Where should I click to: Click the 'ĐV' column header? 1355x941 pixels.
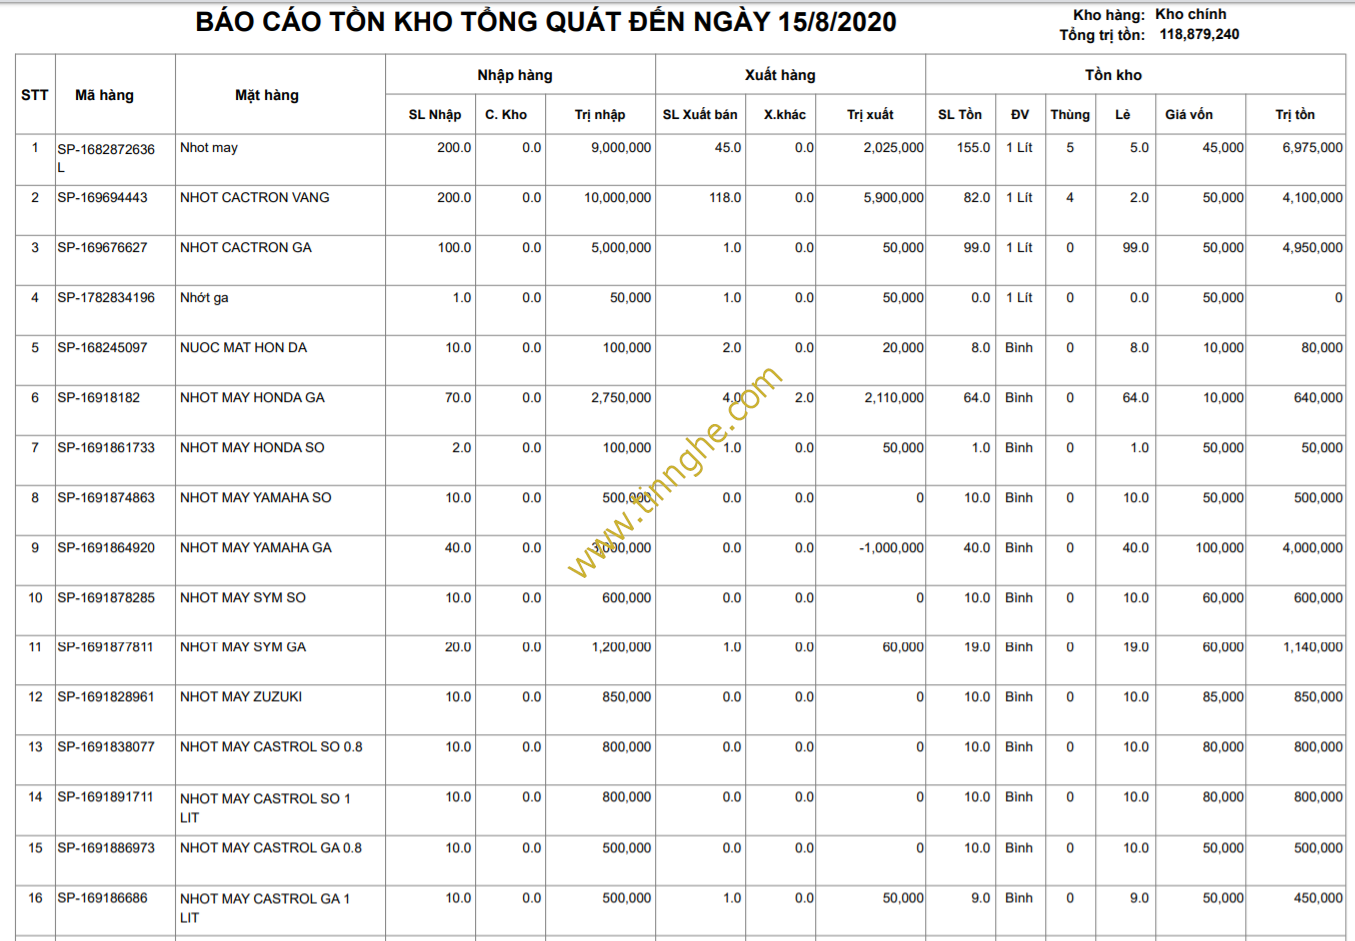coord(1020,115)
